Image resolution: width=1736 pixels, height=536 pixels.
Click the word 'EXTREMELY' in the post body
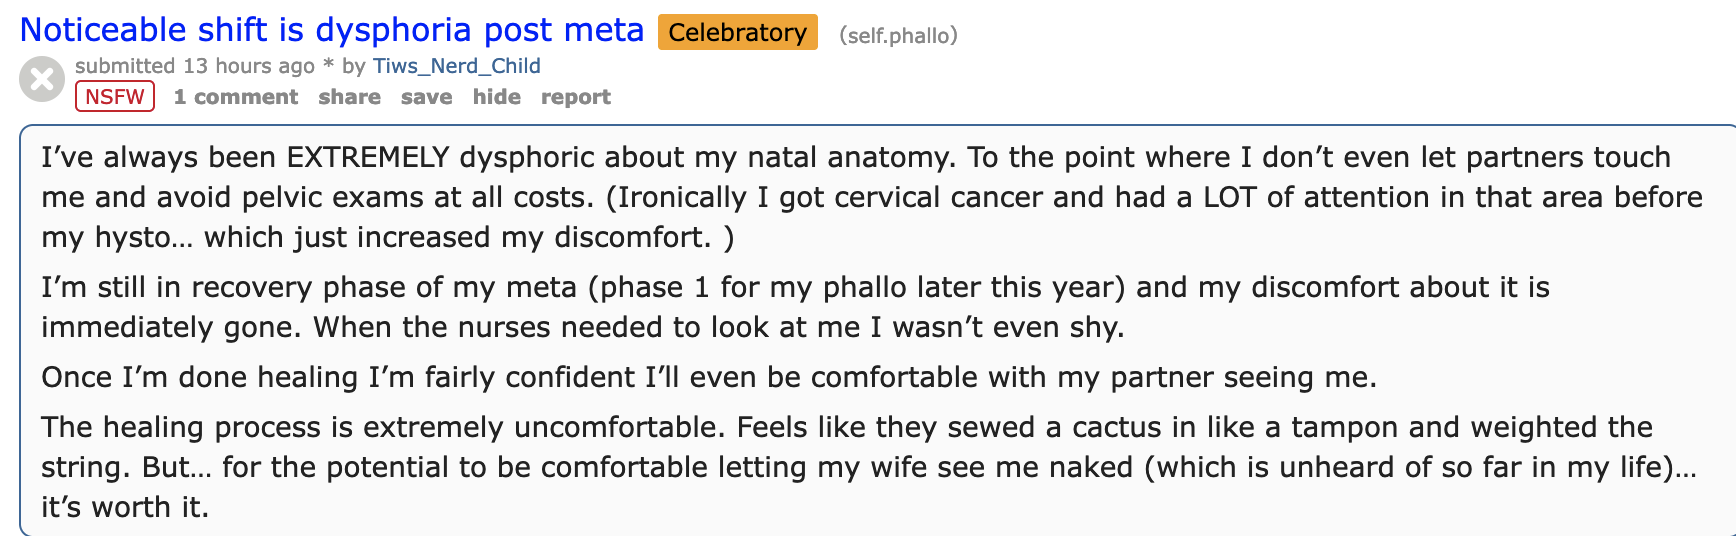point(368,157)
